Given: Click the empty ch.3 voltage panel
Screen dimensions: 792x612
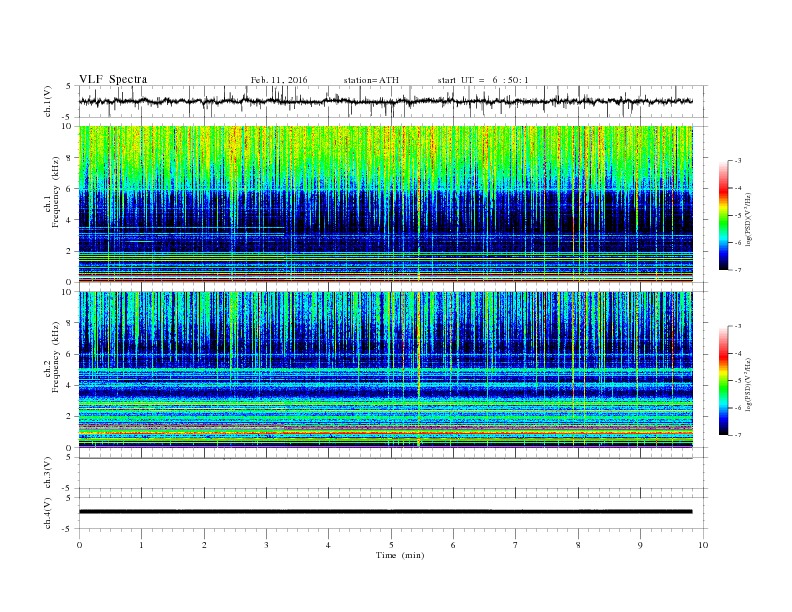Looking at the screenshot, I should [x=392, y=473].
